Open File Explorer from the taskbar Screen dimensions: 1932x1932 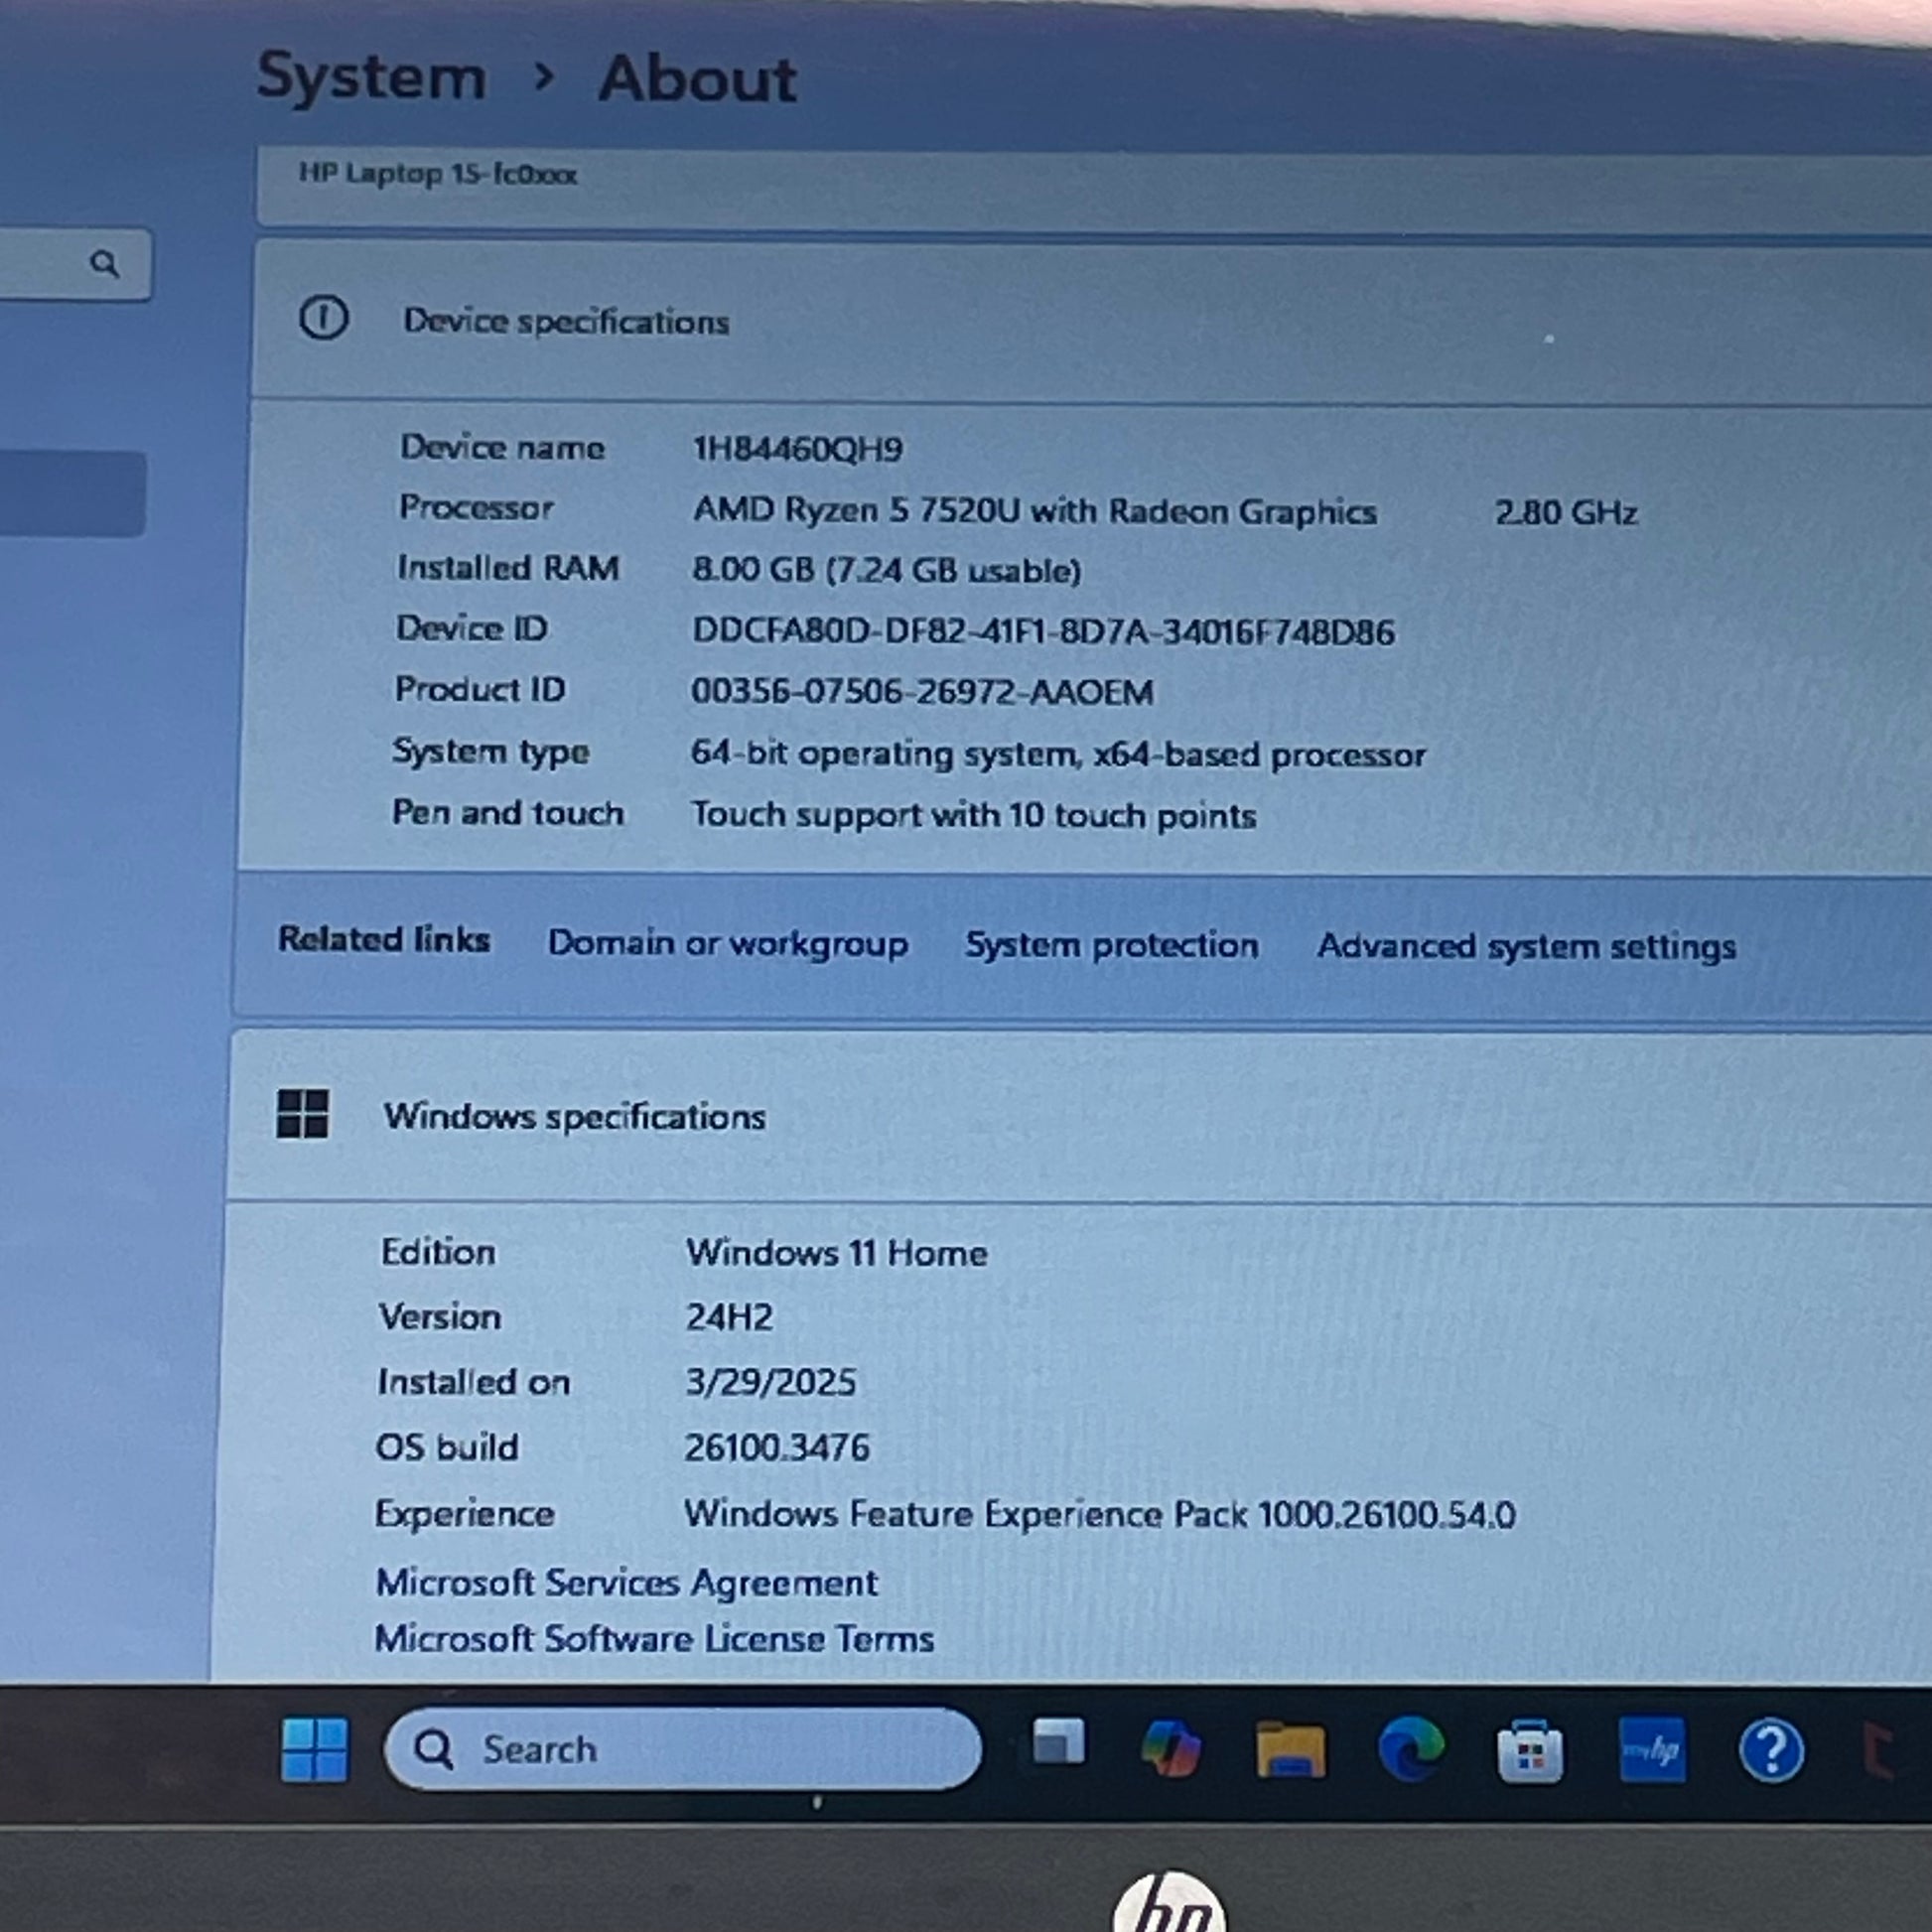point(1290,1750)
